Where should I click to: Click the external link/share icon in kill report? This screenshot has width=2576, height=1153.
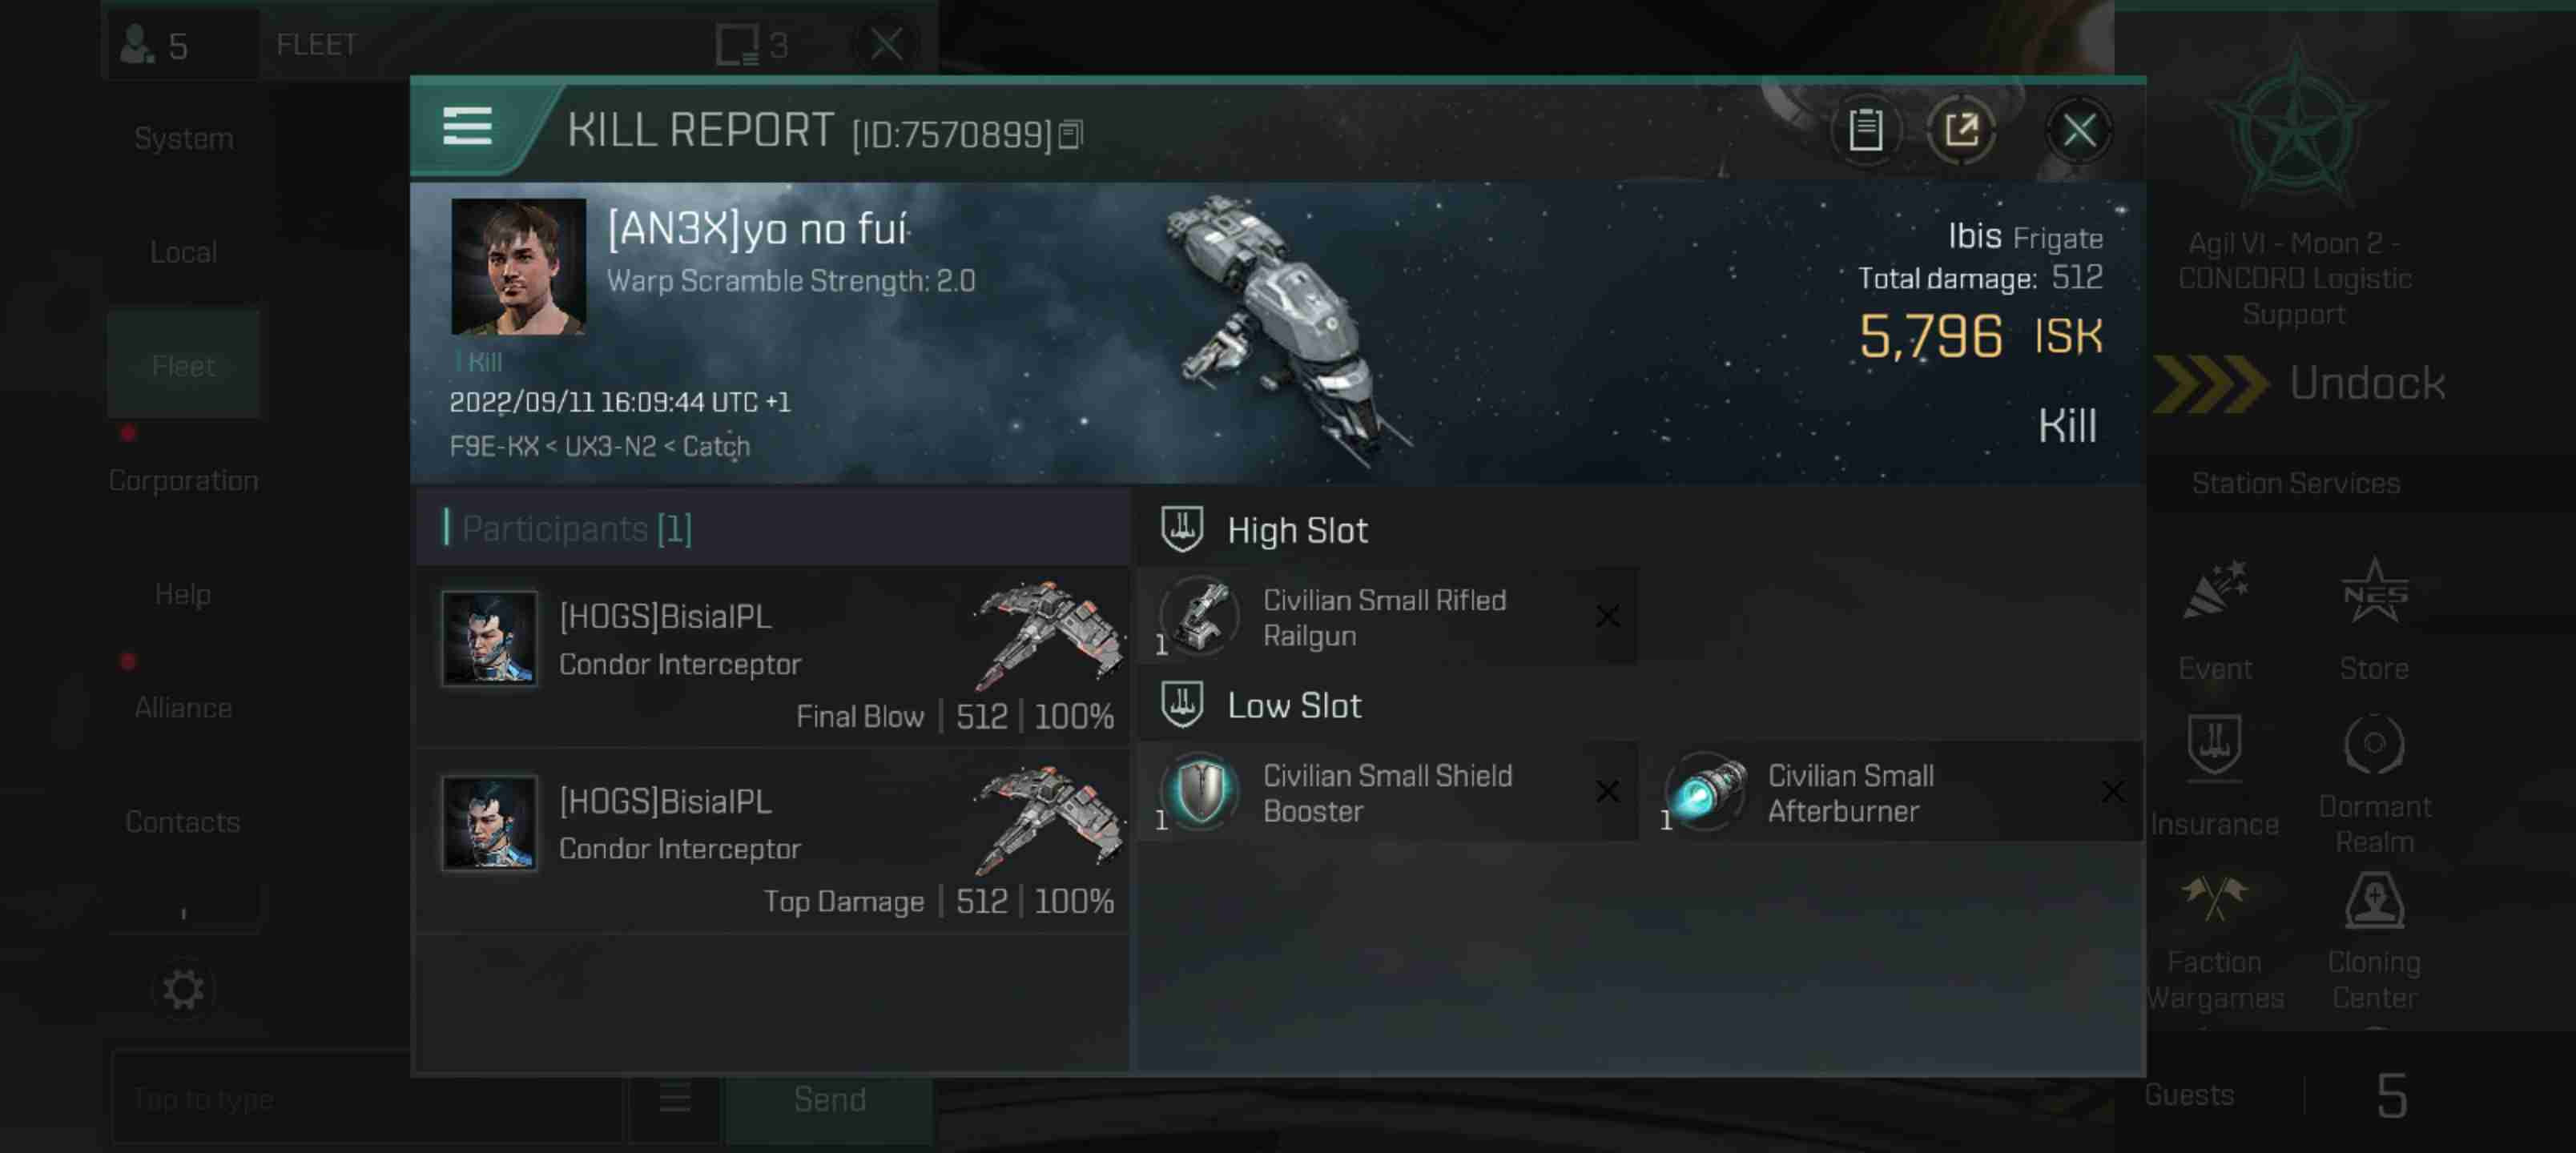(x=1960, y=128)
